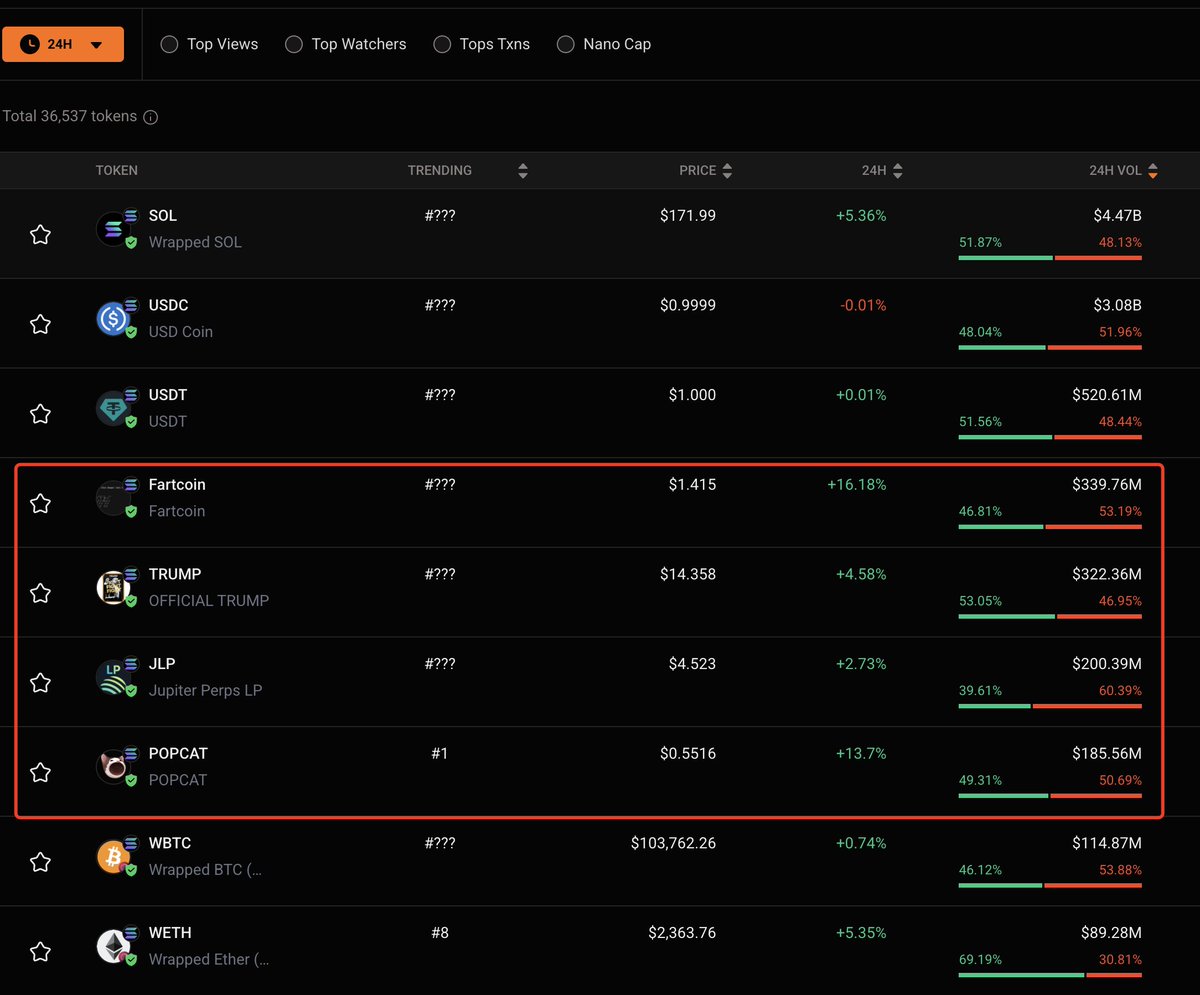The image size is (1200, 995).
Task: Sort by the TRENDING column arrows
Action: (522, 171)
